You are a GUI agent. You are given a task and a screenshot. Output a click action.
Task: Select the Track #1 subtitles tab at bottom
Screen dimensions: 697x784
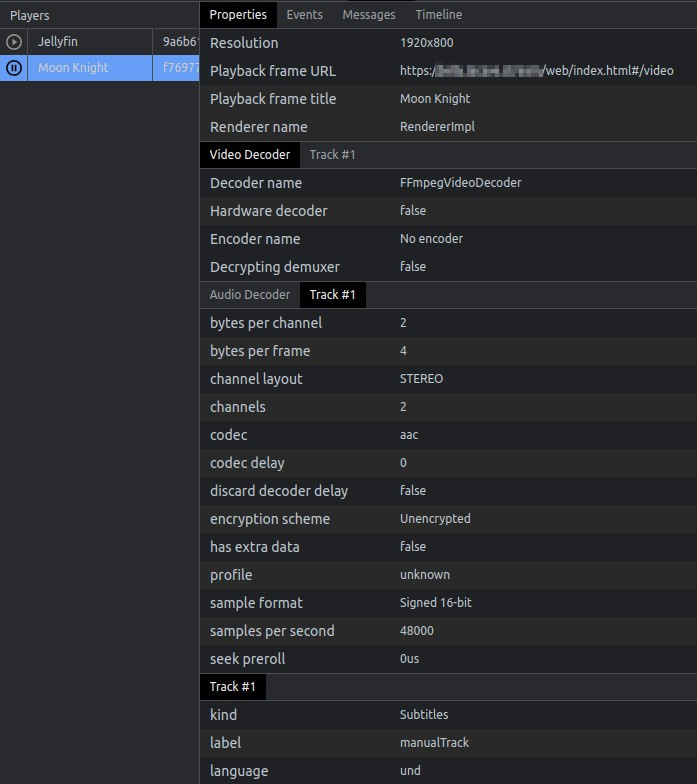coord(232,686)
